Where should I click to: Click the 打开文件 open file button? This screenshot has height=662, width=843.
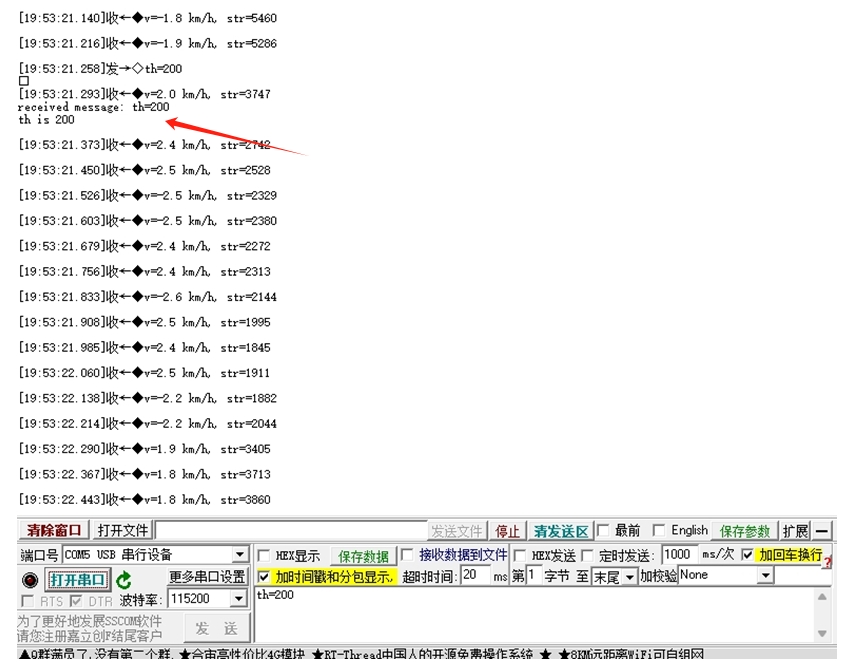pos(123,530)
